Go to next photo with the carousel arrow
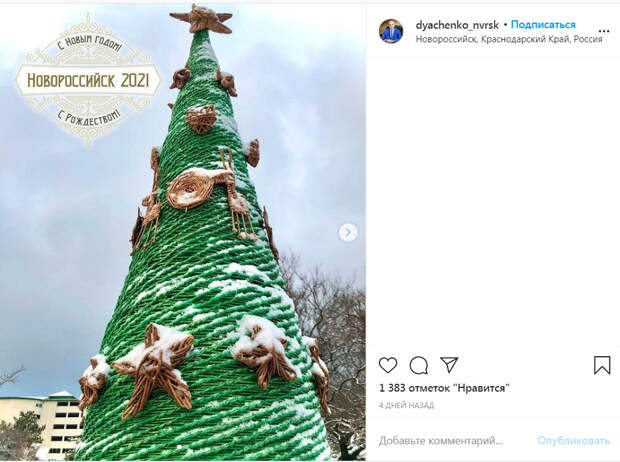Image resolution: width=620 pixels, height=462 pixels. click(348, 232)
